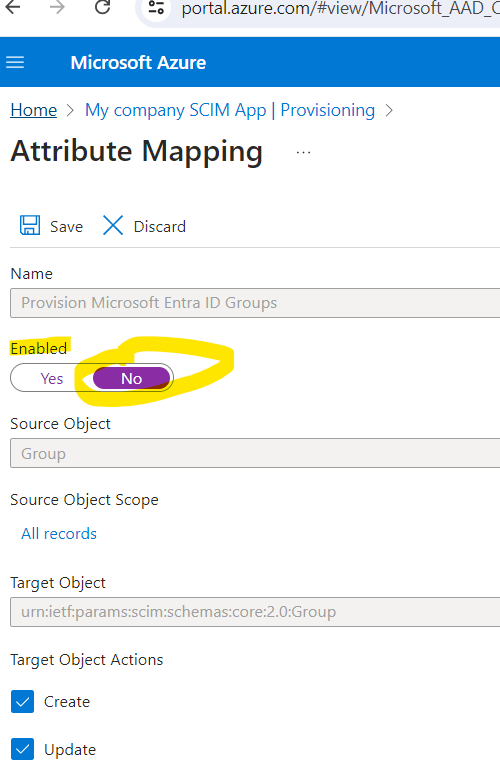Click the Enabled label
This screenshot has width=500, height=775.
point(39,348)
